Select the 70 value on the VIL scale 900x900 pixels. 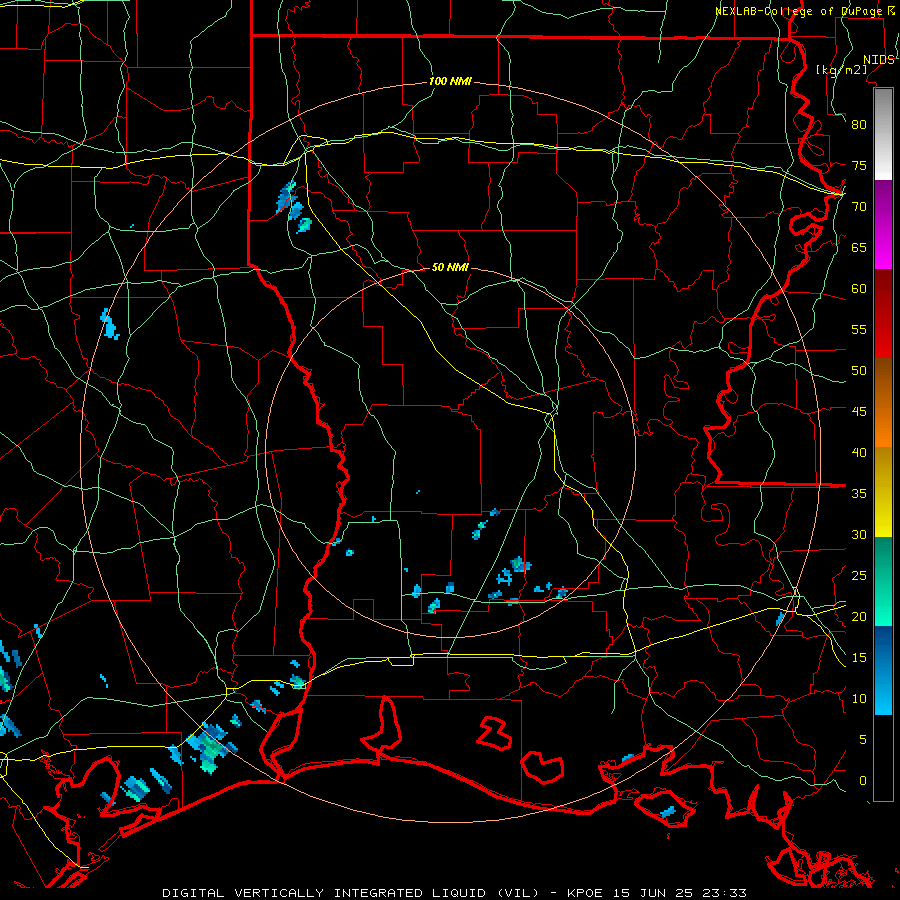[859, 207]
